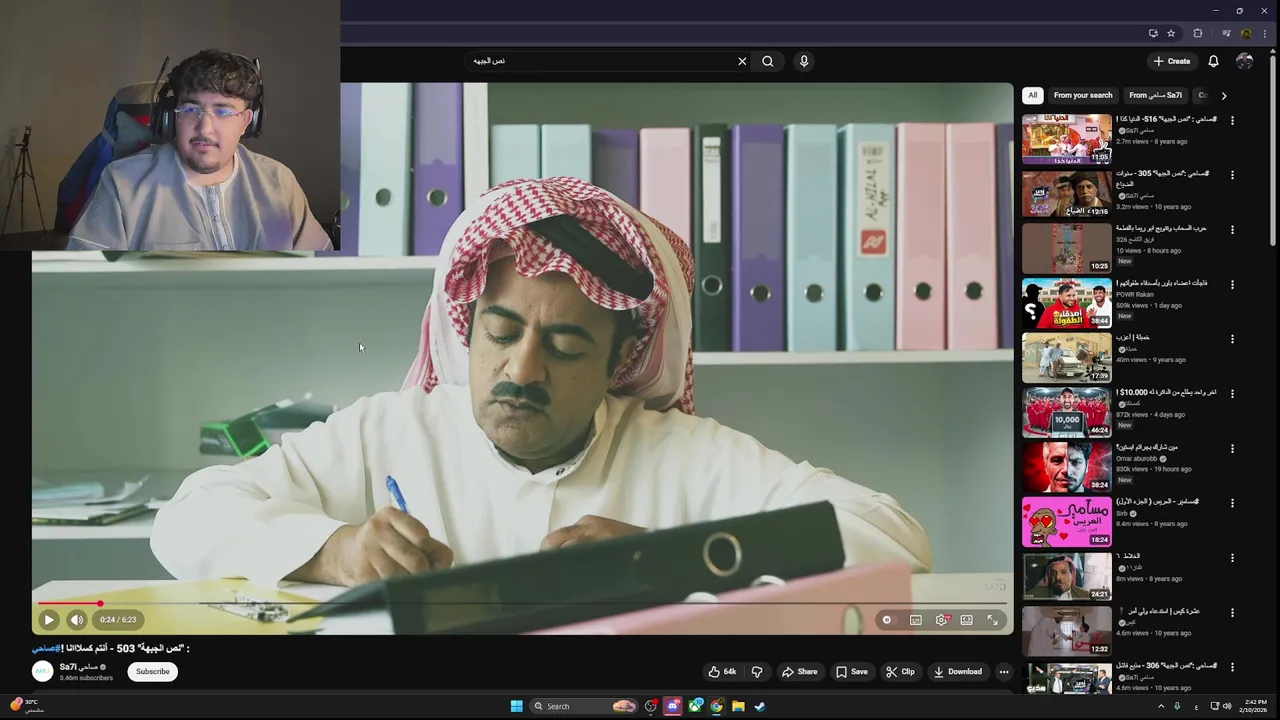Open more actions ellipsis below video
1280x720 pixels.
coord(1004,672)
